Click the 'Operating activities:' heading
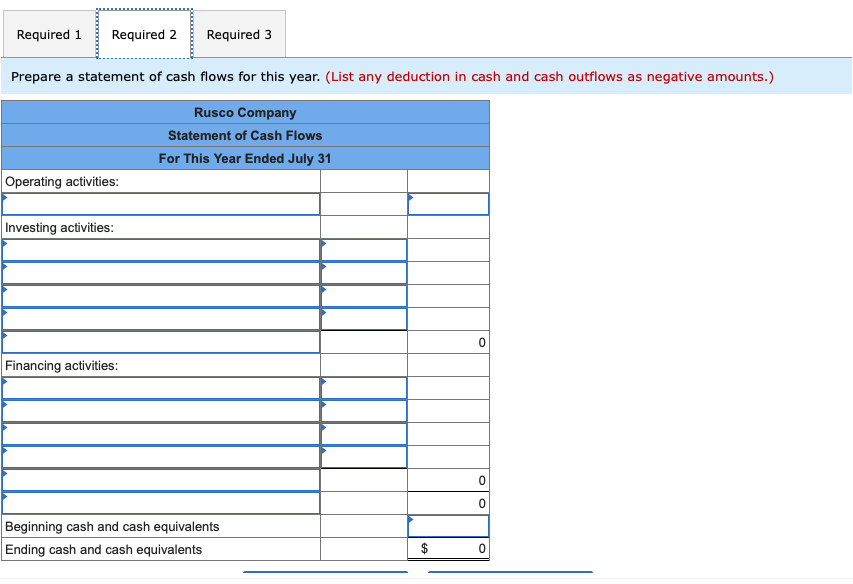853x584 pixels. pos(62,182)
